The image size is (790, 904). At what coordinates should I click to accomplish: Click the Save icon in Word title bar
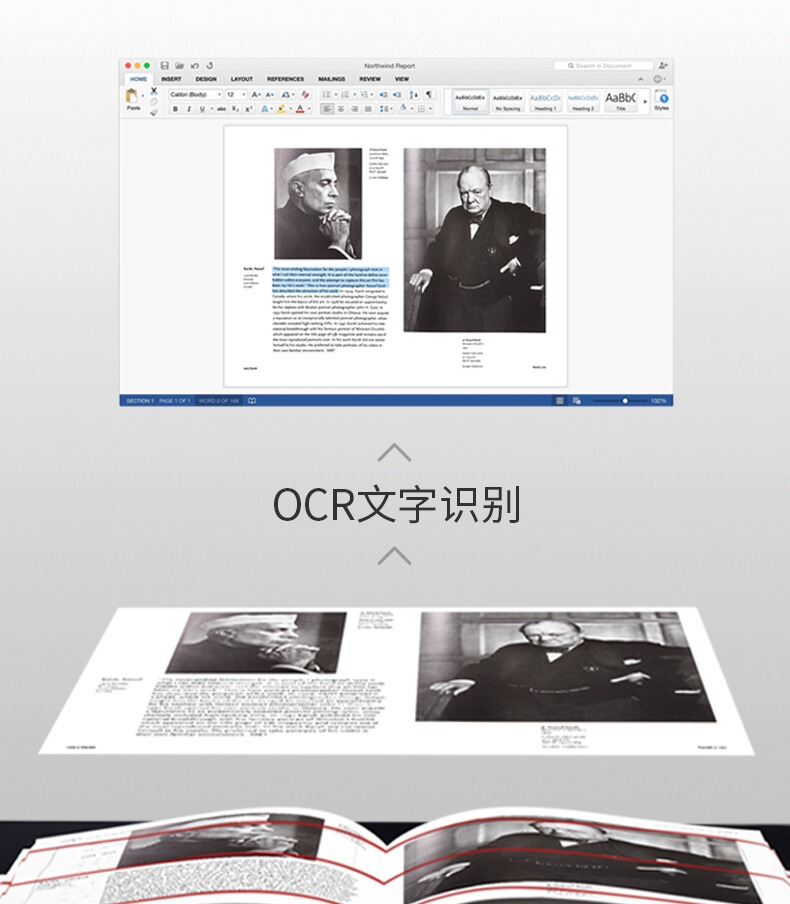coord(164,66)
